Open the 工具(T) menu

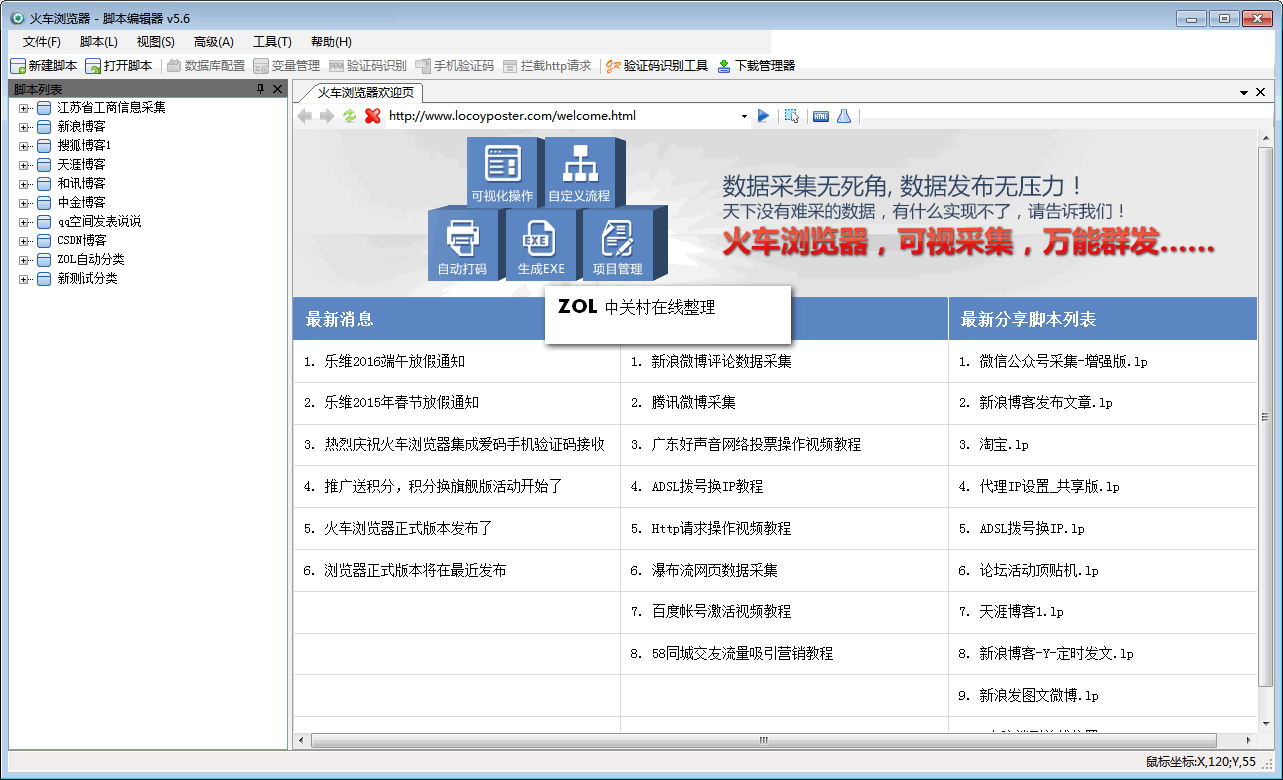click(x=272, y=42)
